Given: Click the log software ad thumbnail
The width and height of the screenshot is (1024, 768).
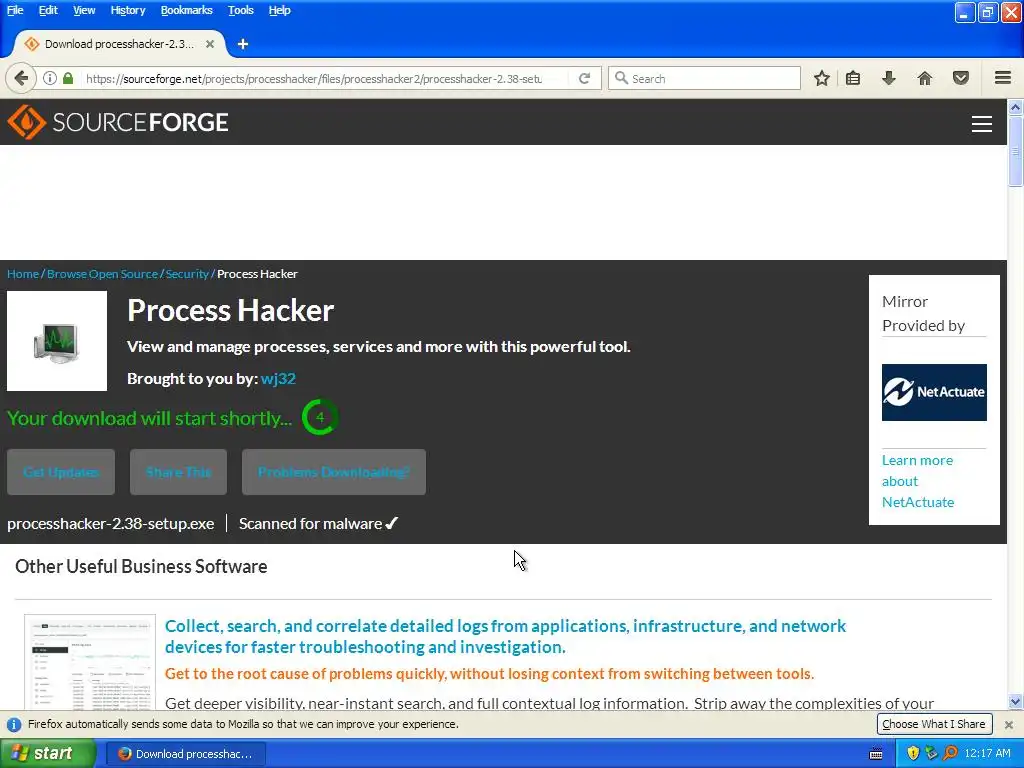Looking at the screenshot, I should (90, 662).
